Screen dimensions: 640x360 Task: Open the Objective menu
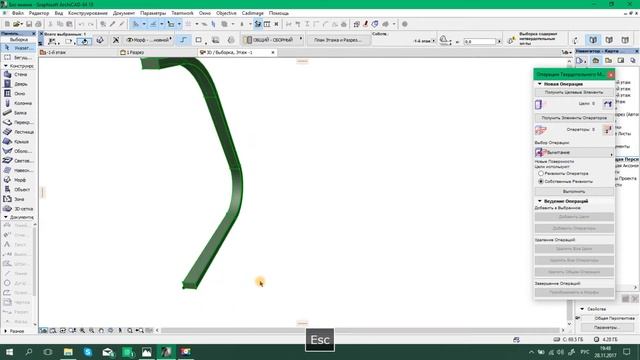point(226,13)
